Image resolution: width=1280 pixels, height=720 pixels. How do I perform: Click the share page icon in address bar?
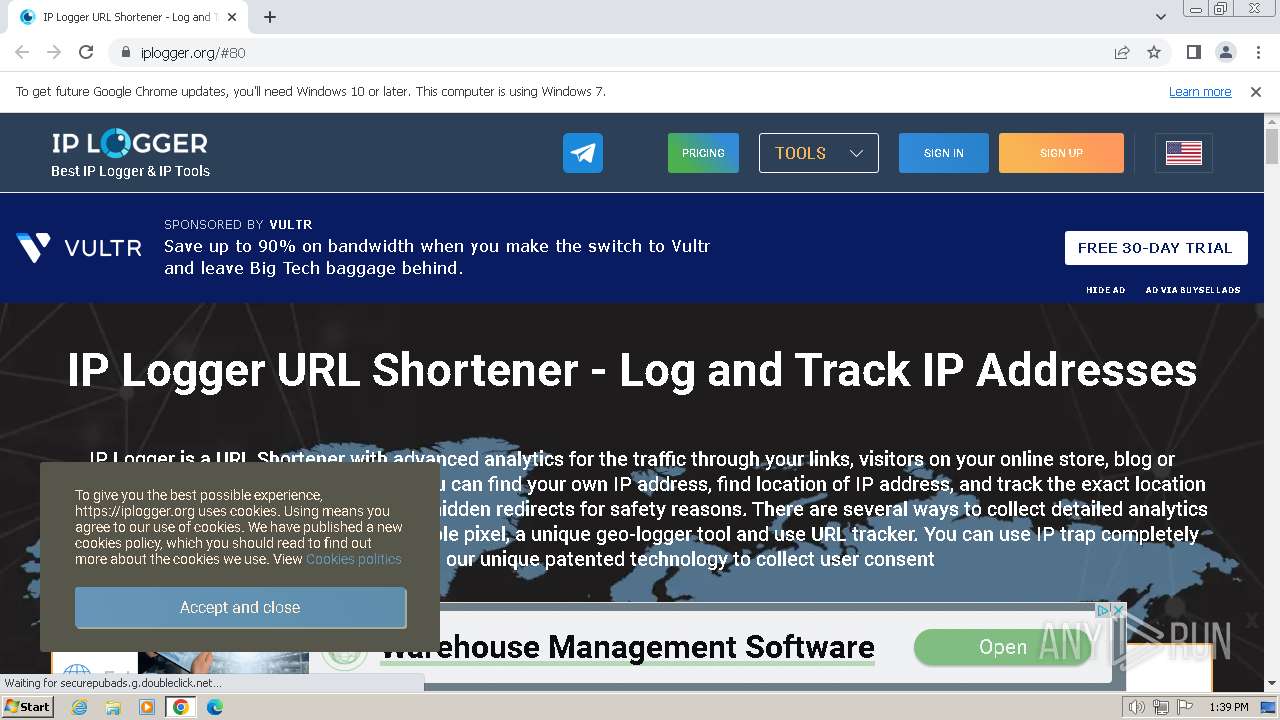click(1122, 52)
